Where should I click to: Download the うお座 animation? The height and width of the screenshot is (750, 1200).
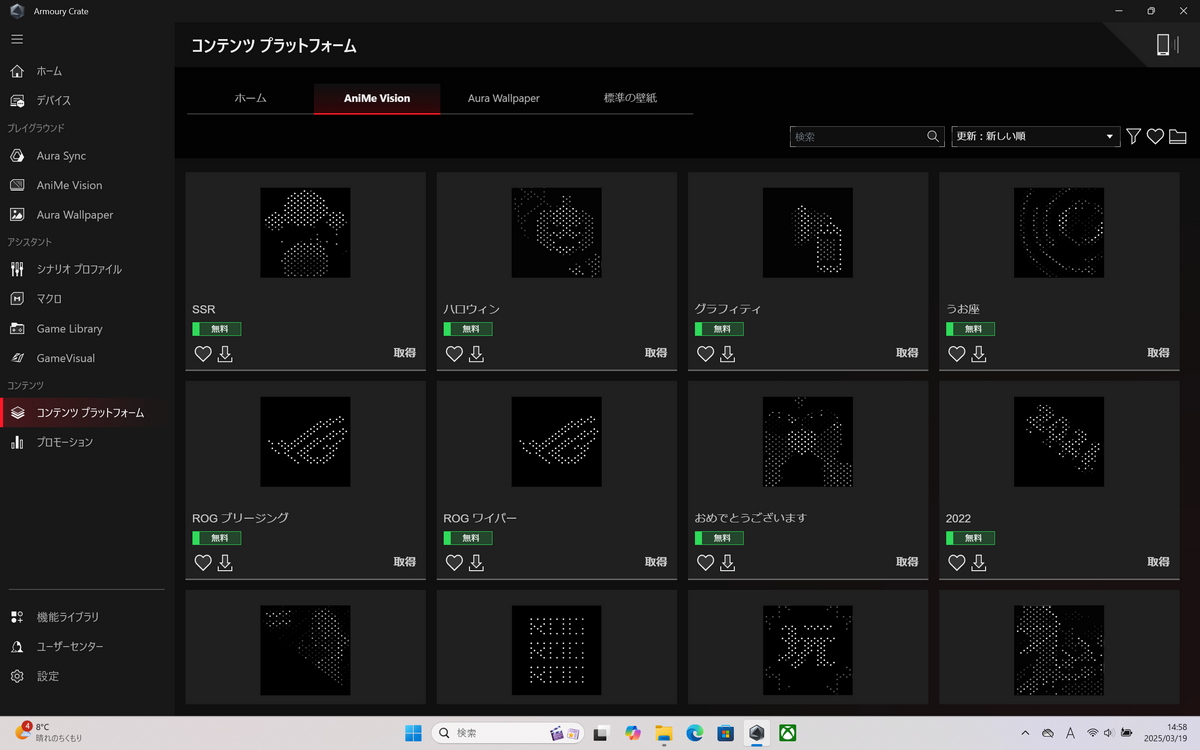[978, 354]
